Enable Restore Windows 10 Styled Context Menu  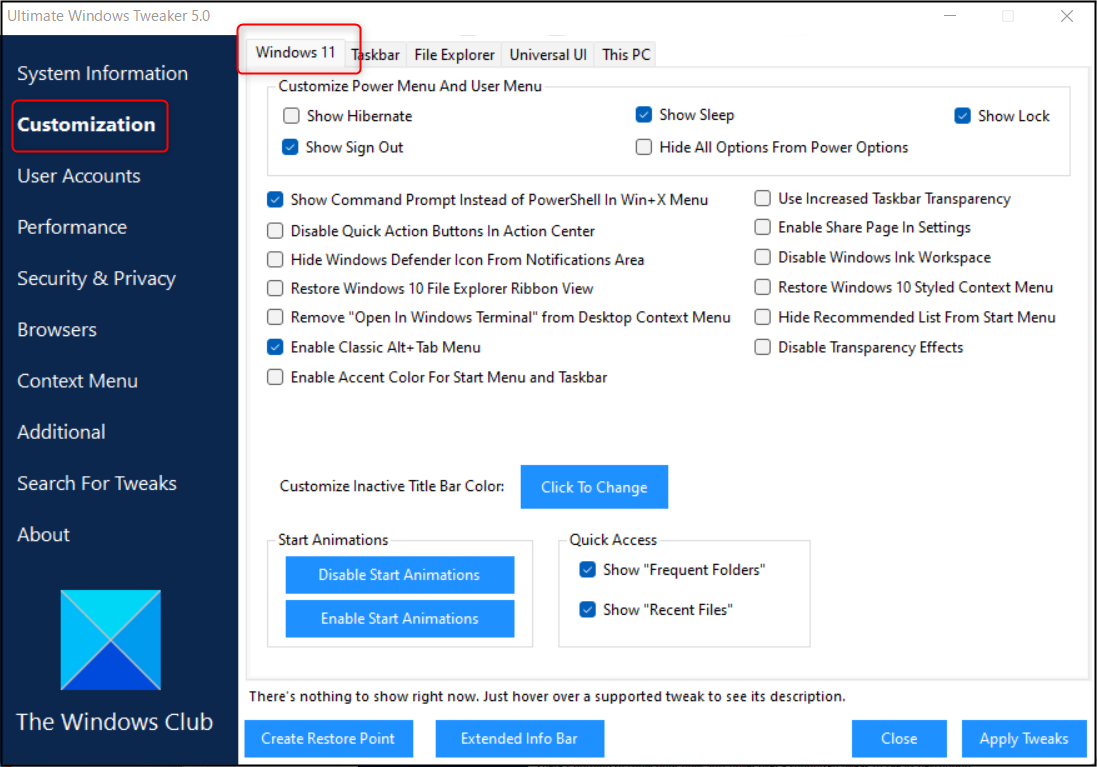(763, 287)
